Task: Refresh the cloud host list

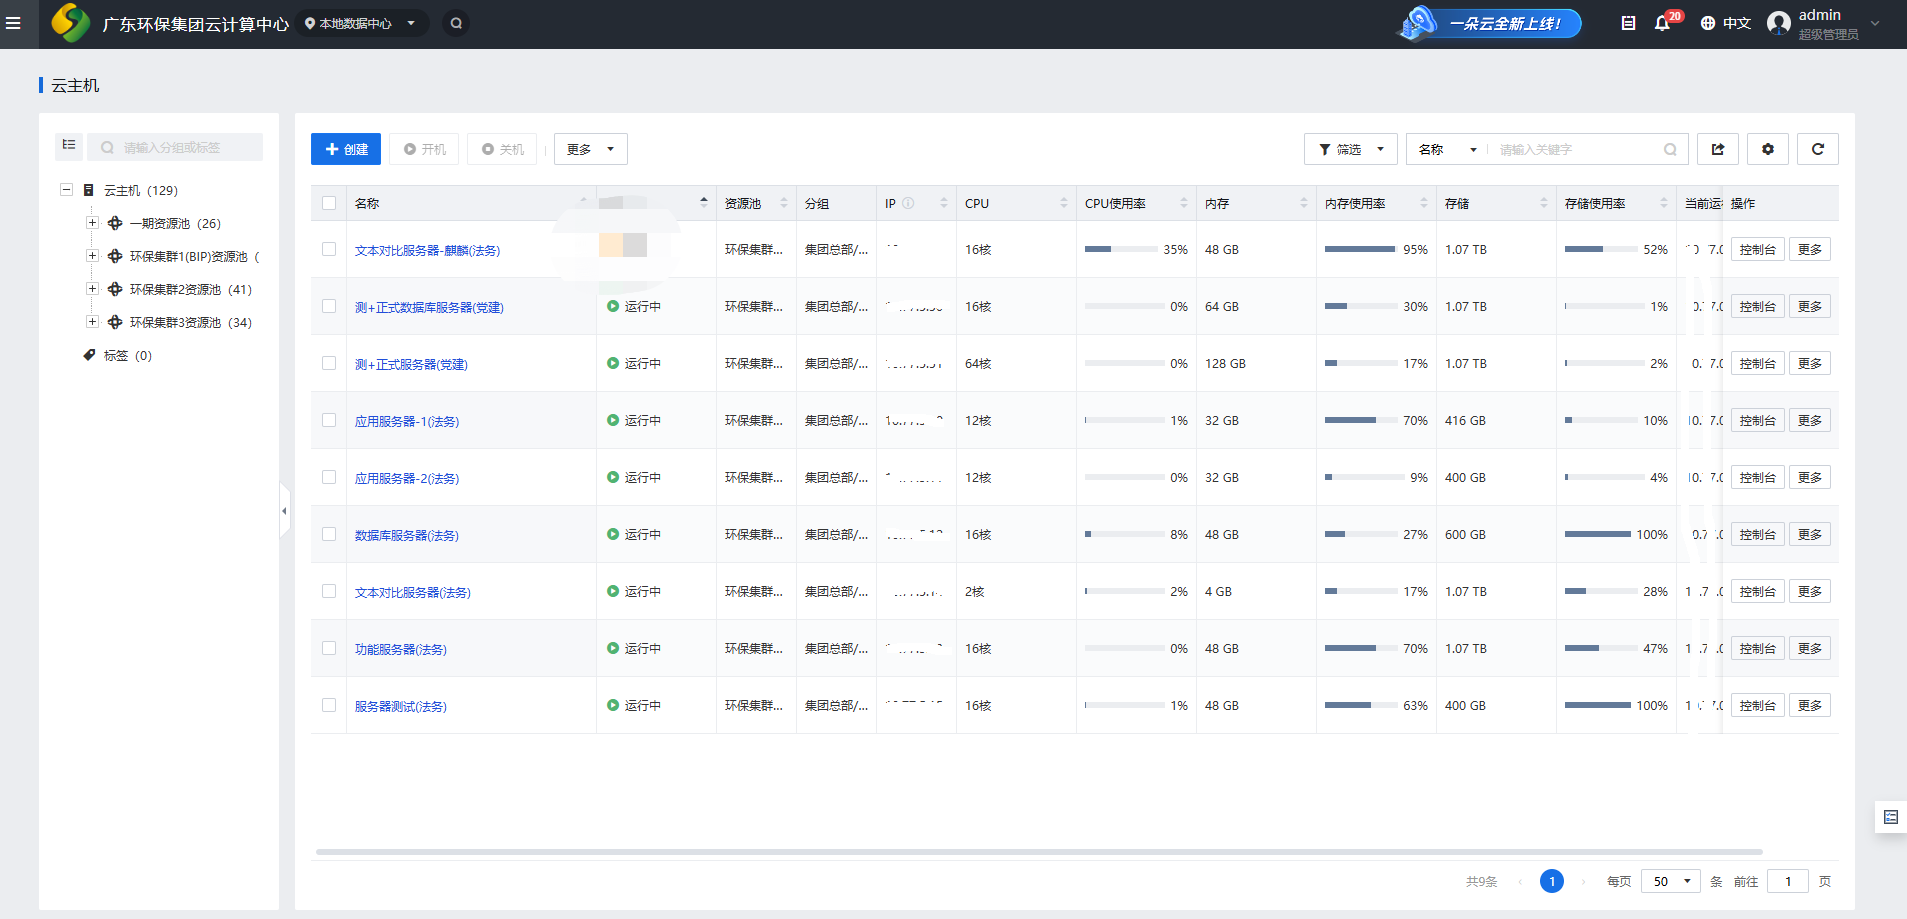Action: tap(1817, 149)
